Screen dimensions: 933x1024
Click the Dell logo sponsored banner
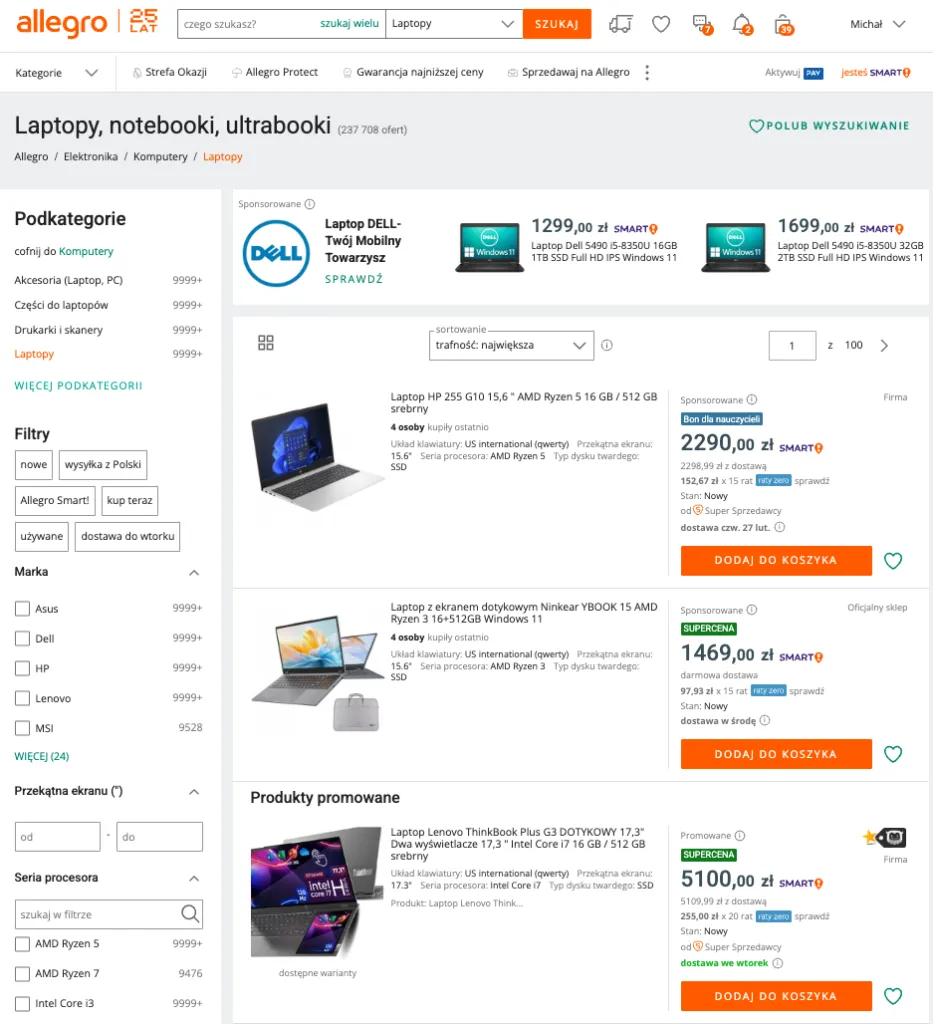[276, 253]
